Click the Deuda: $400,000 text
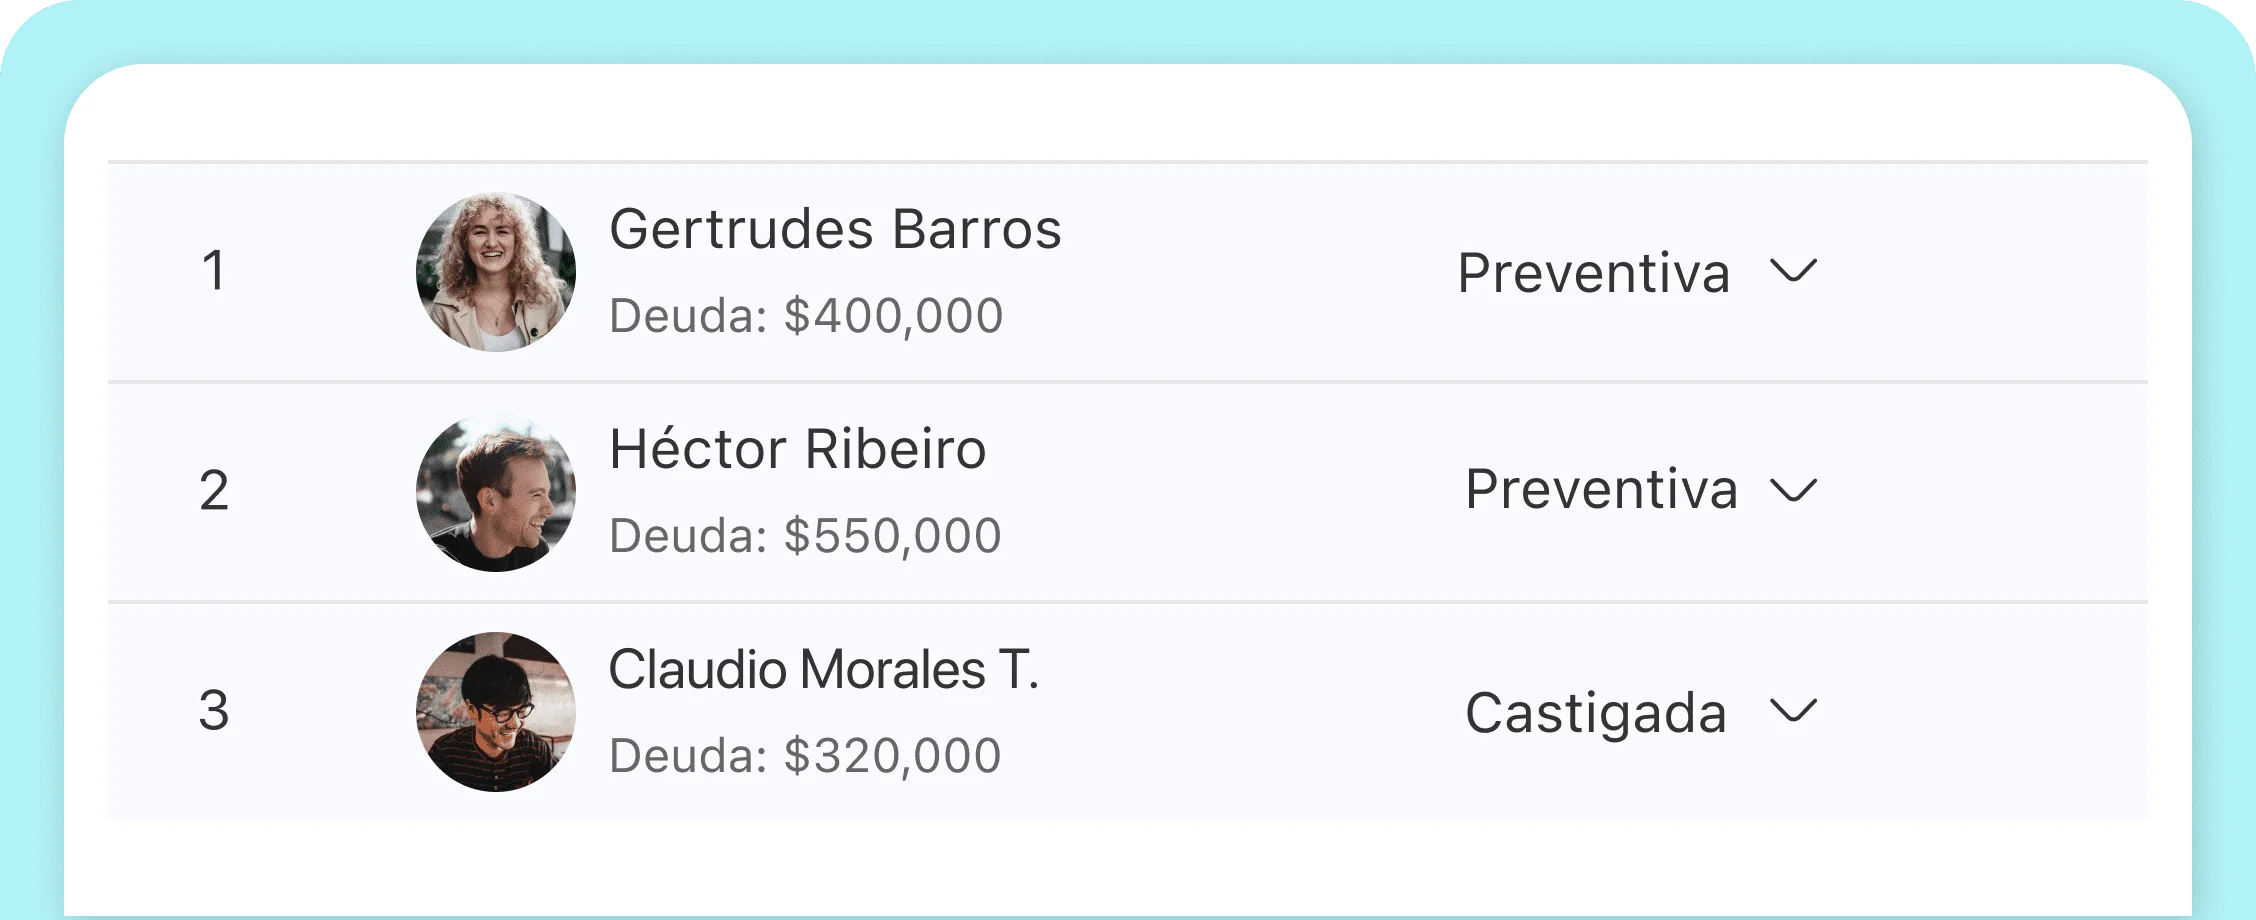This screenshot has width=2256, height=920. [x=805, y=316]
